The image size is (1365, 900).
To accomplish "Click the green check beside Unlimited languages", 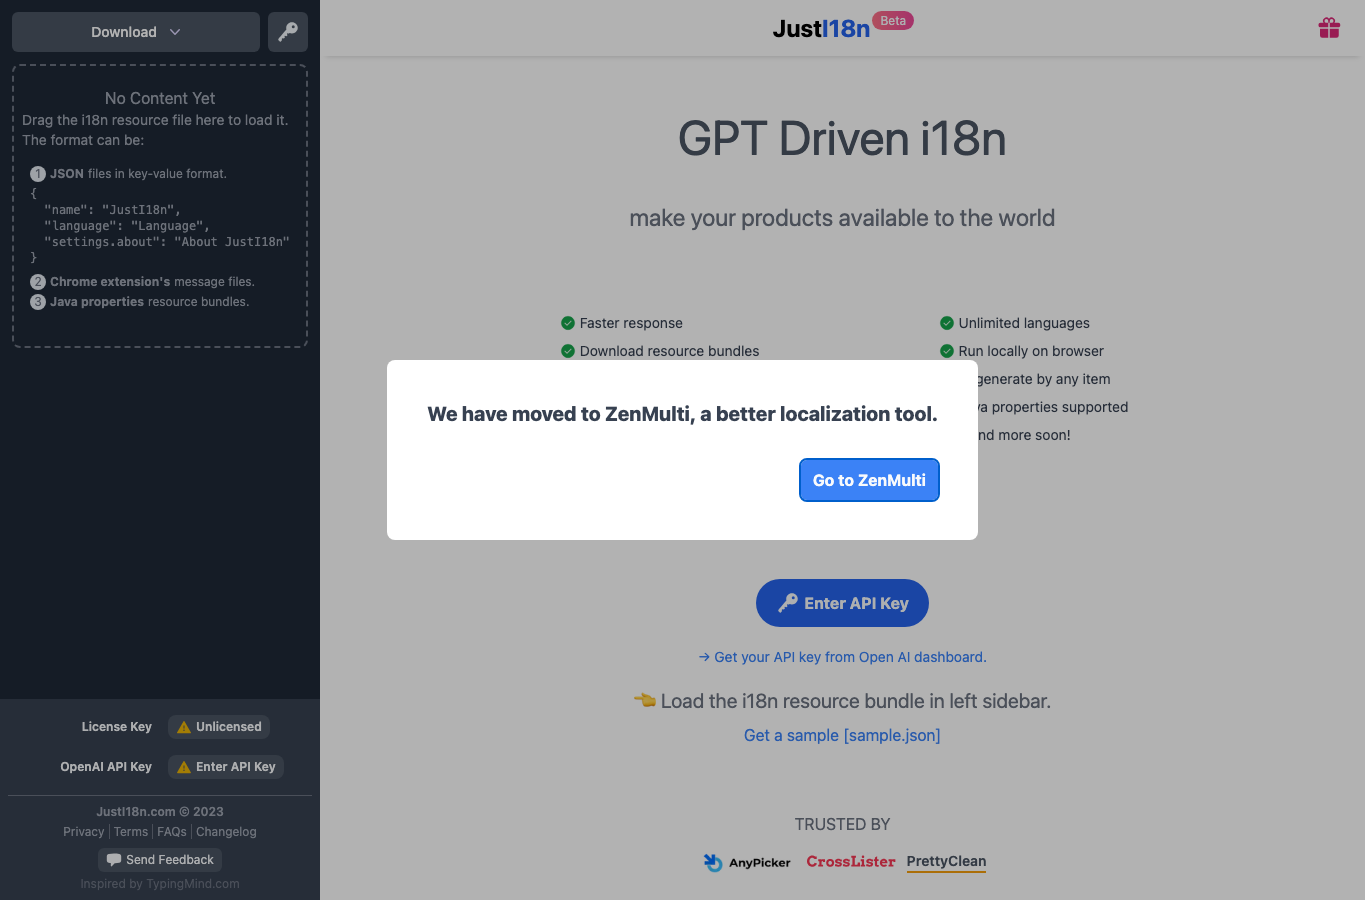I will click(947, 323).
